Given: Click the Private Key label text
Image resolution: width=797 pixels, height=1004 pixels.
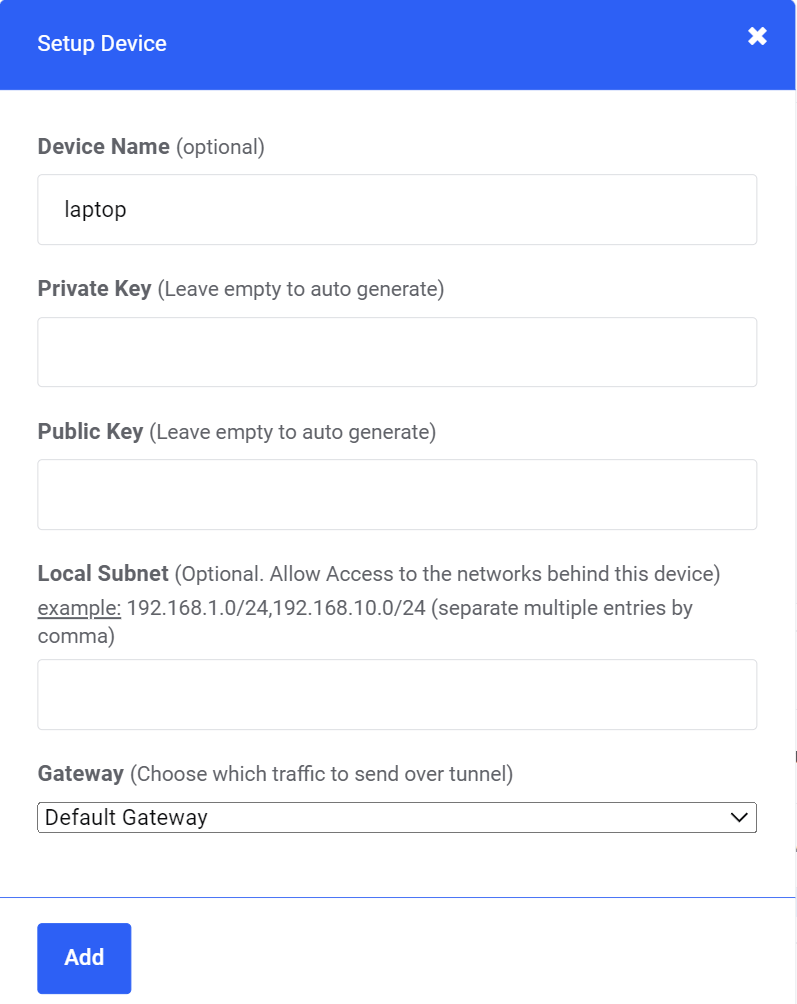Looking at the screenshot, I should (95, 289).
